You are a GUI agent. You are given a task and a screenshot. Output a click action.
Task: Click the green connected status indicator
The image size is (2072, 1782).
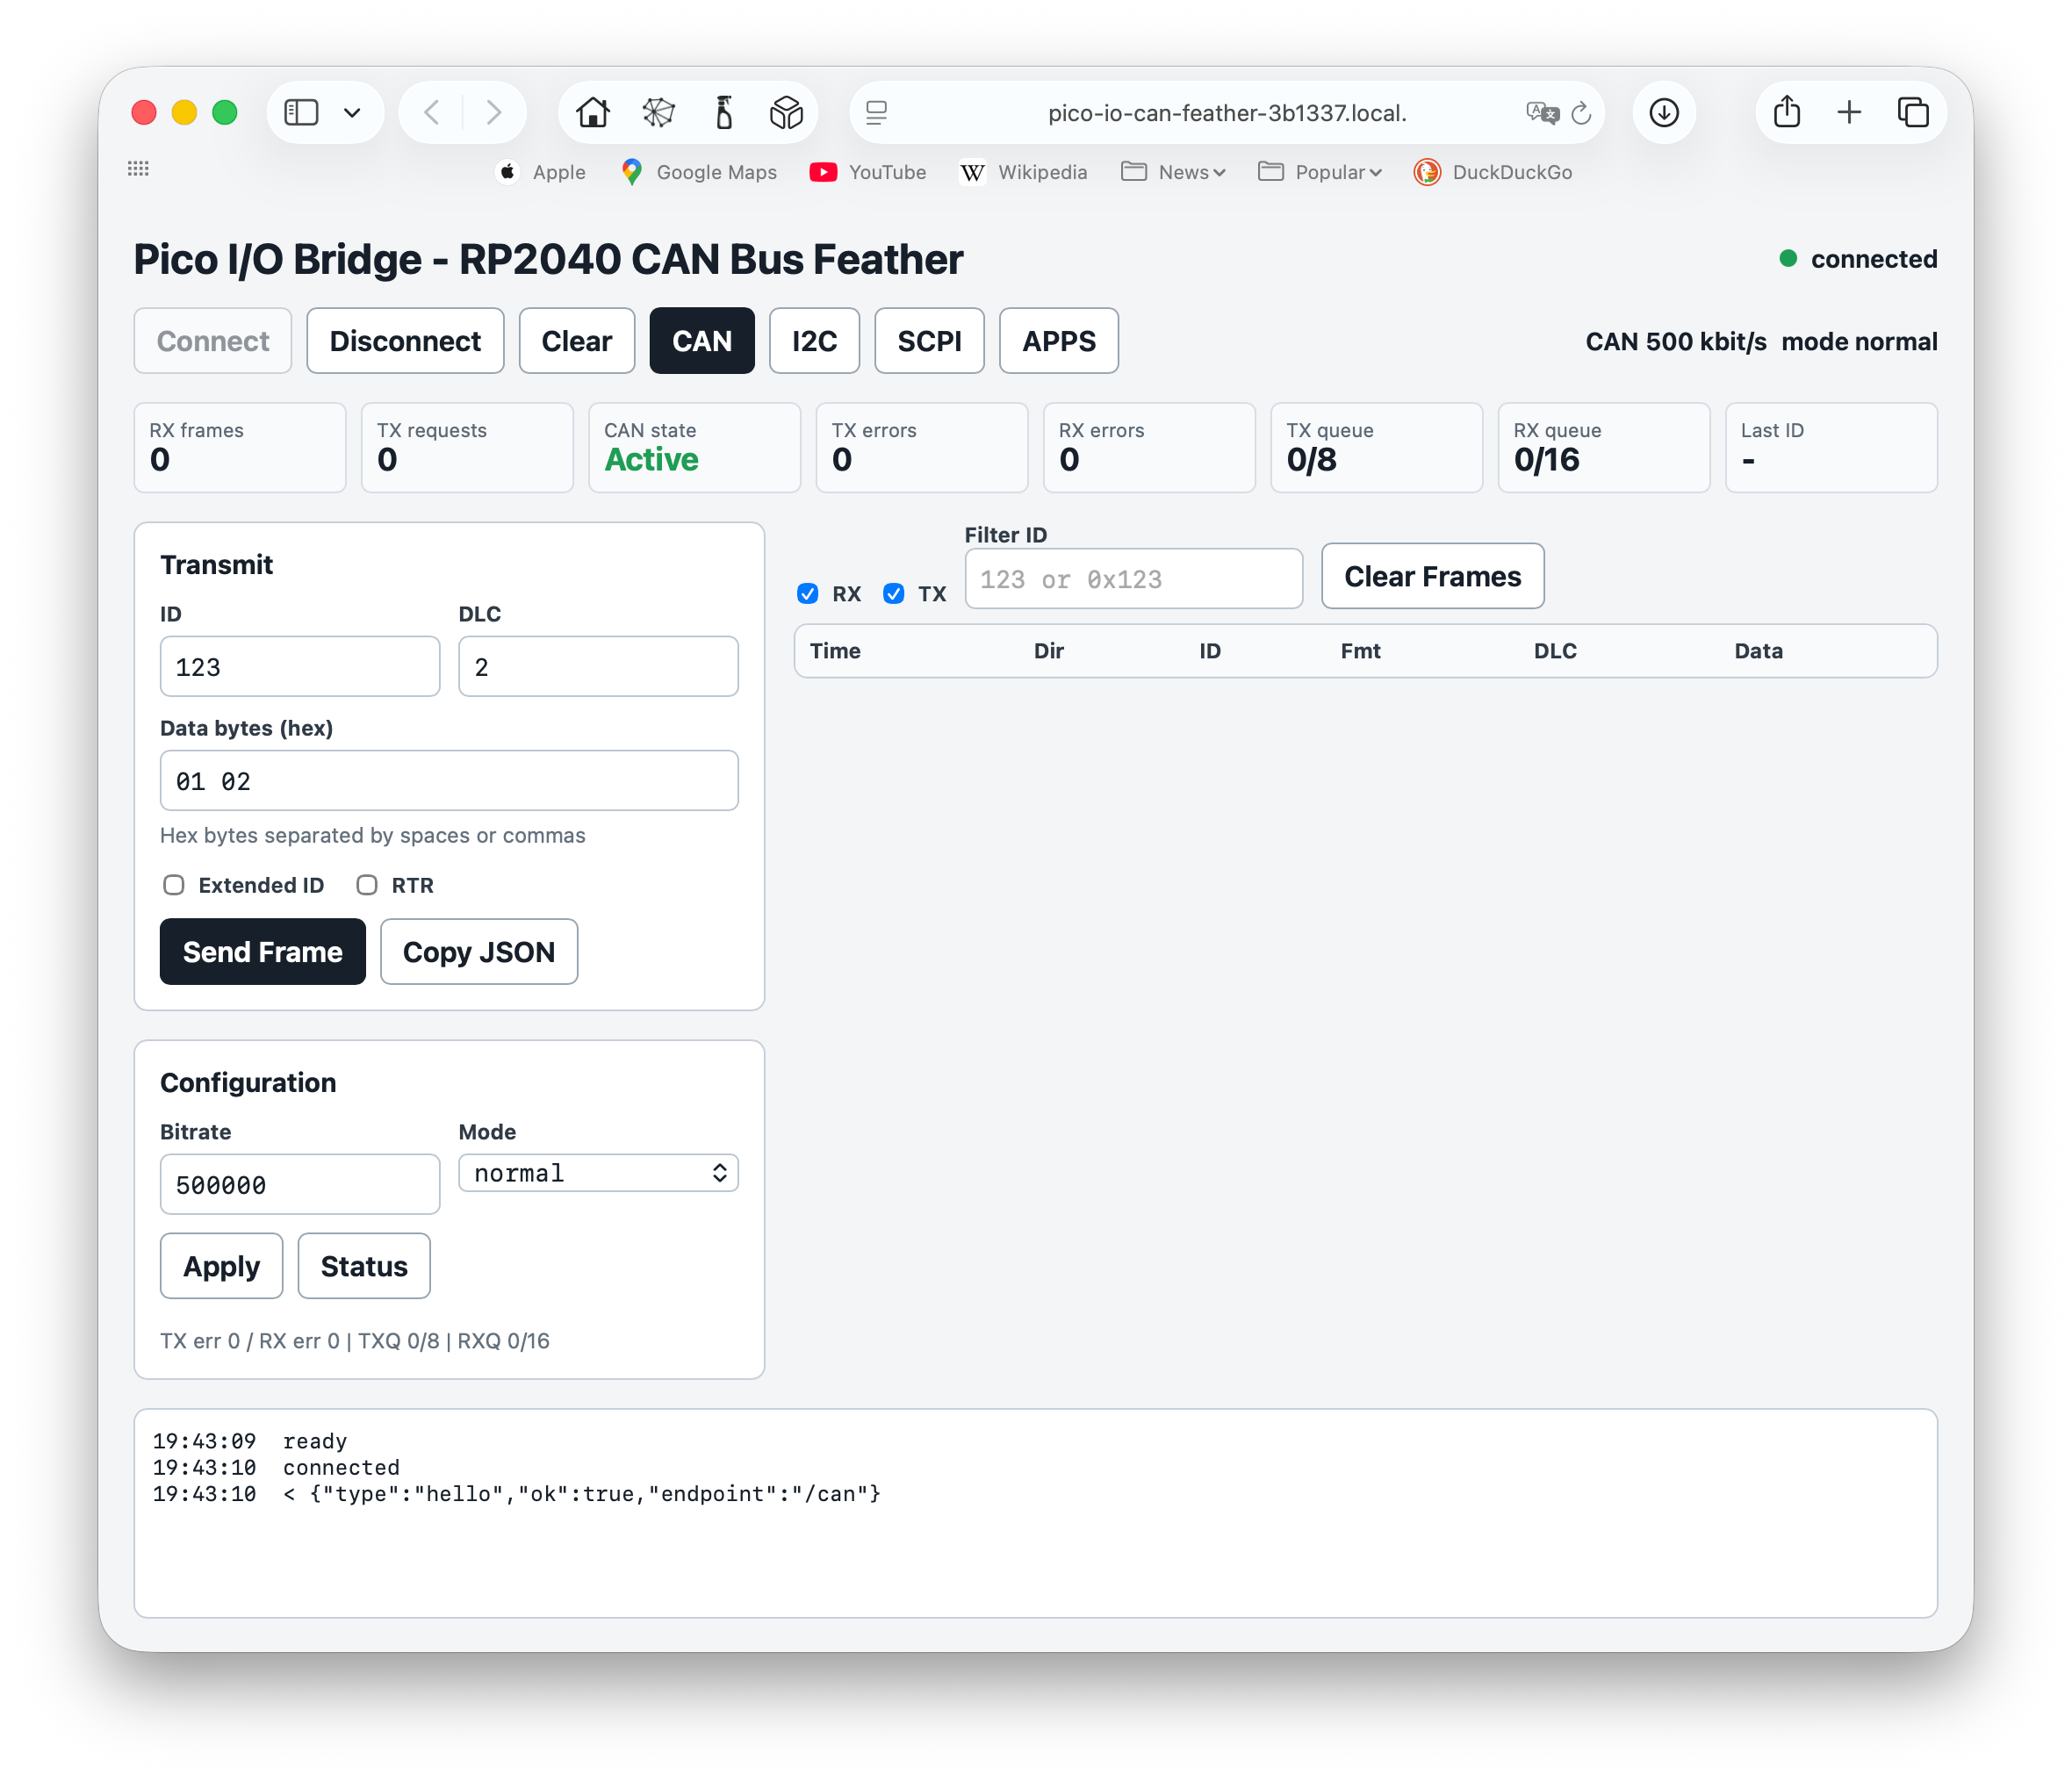(x=1789, y=259)
